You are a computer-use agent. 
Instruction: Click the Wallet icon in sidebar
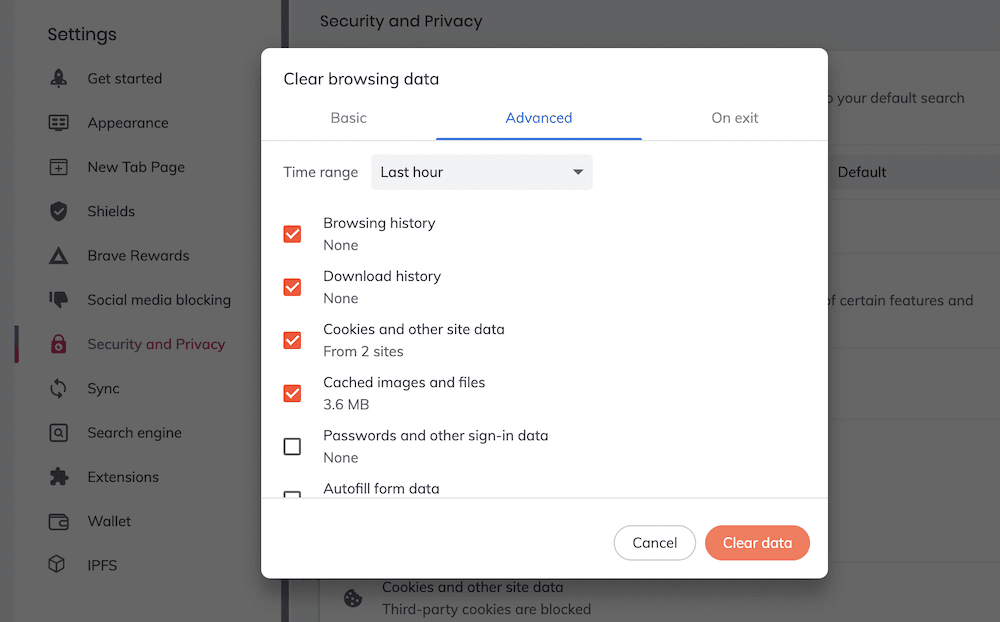59,521
